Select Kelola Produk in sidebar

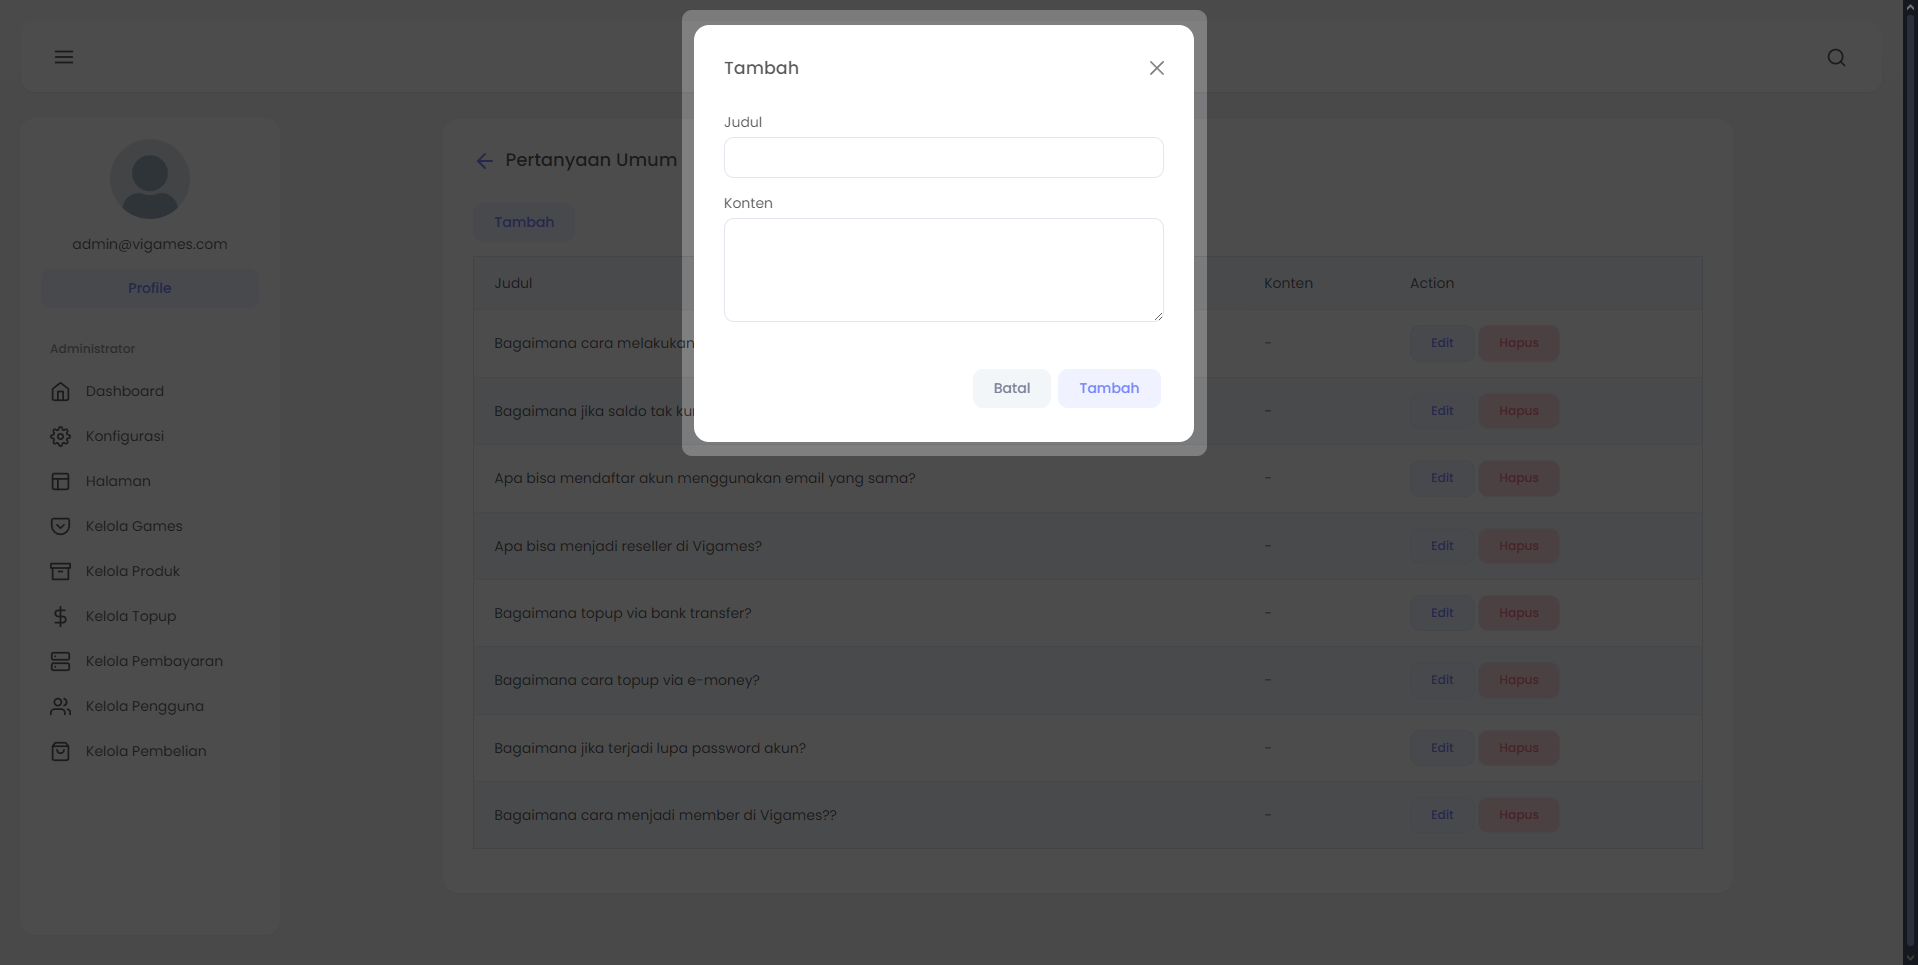click(133, 571)
